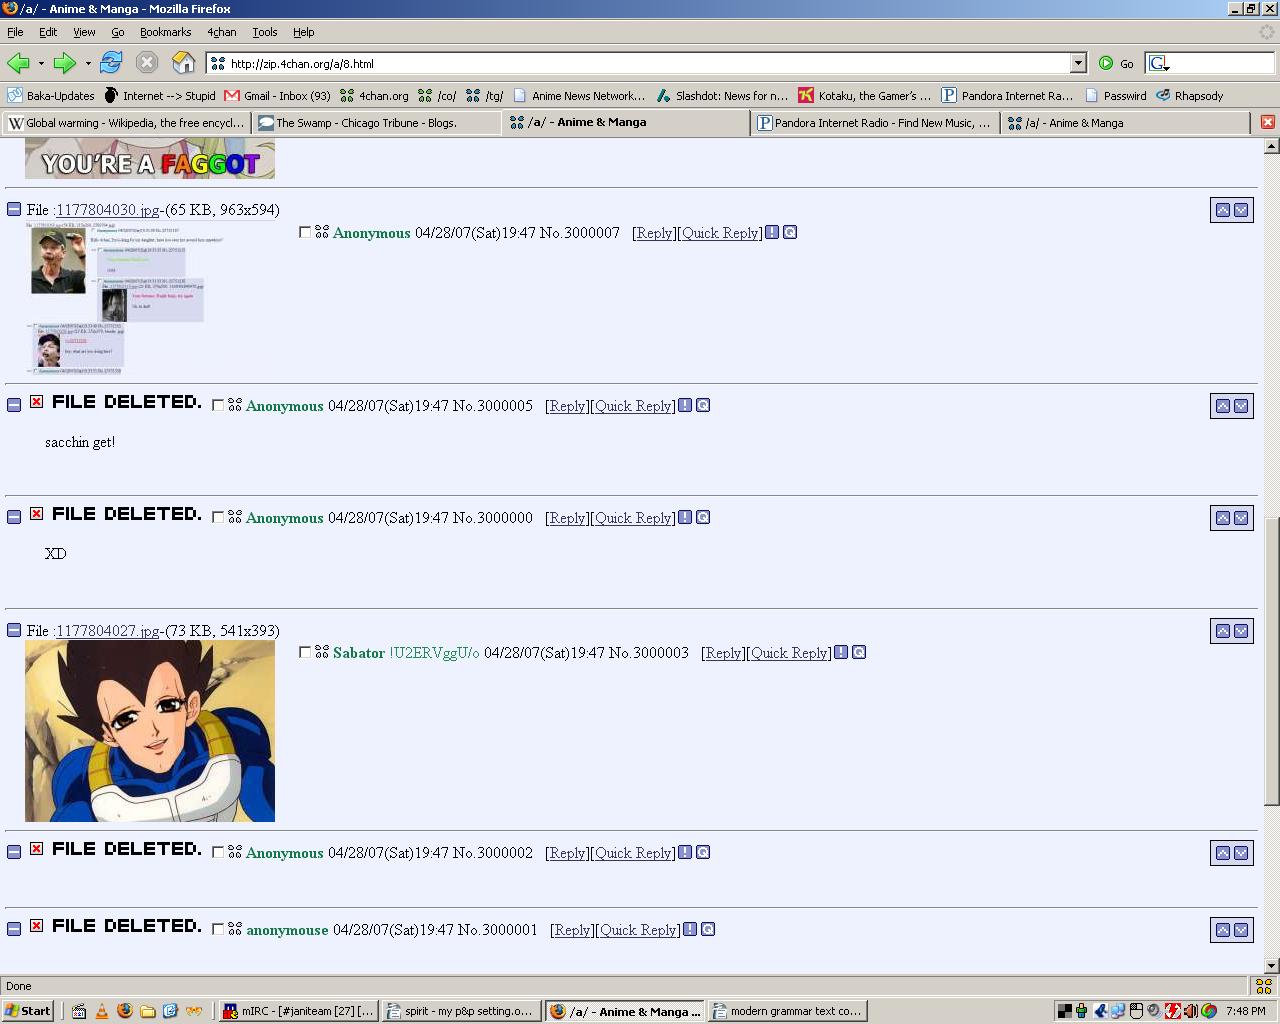Click Quick Reply for post No.3000005
1280x1024 pixels.
pyautogui.click(x=633, y=406)
